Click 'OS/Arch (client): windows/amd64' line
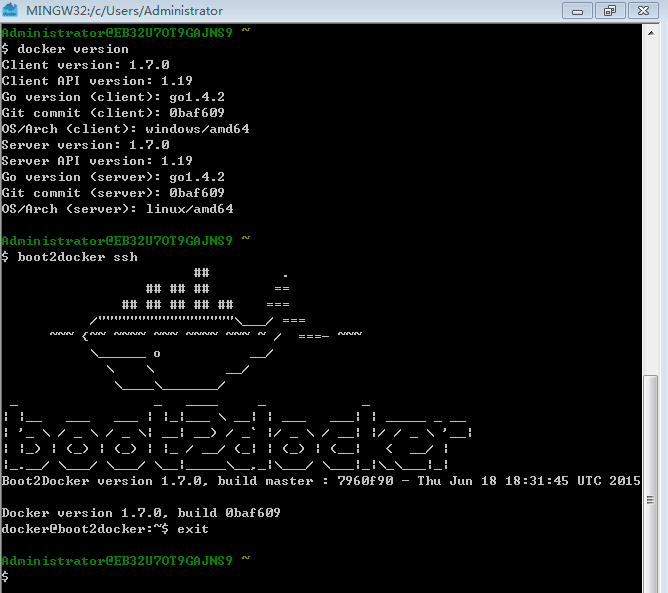668x593 pixels. coord(125,129)
